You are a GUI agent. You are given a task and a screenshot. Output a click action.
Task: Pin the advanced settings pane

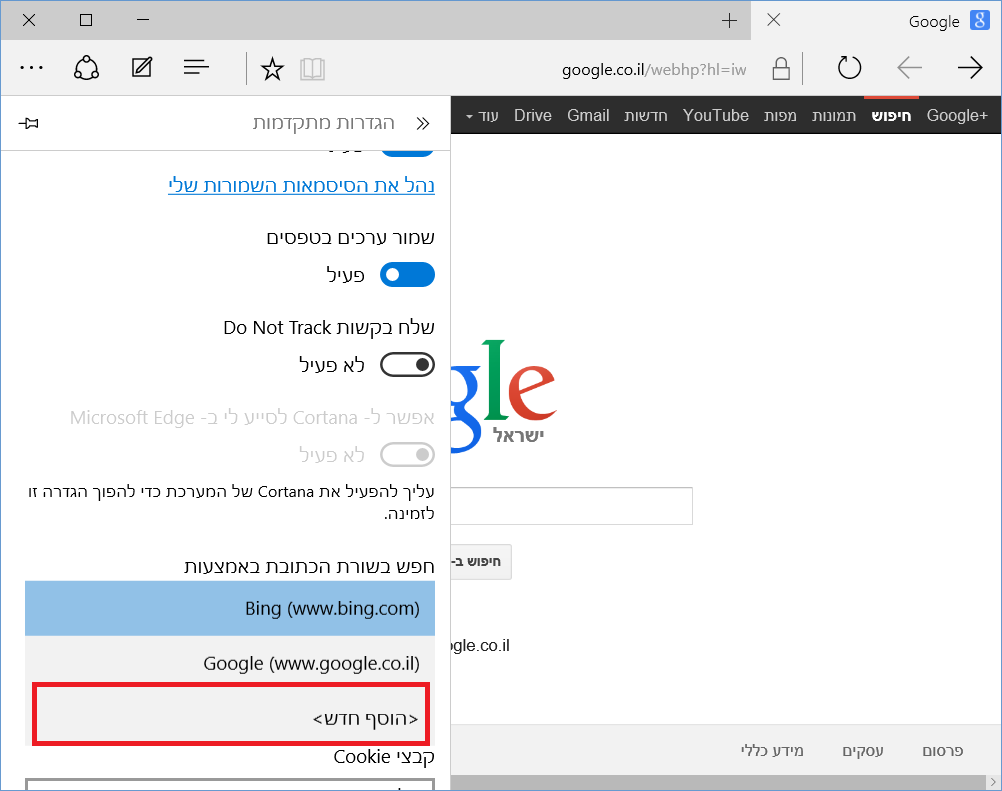(x=28, y=123)
